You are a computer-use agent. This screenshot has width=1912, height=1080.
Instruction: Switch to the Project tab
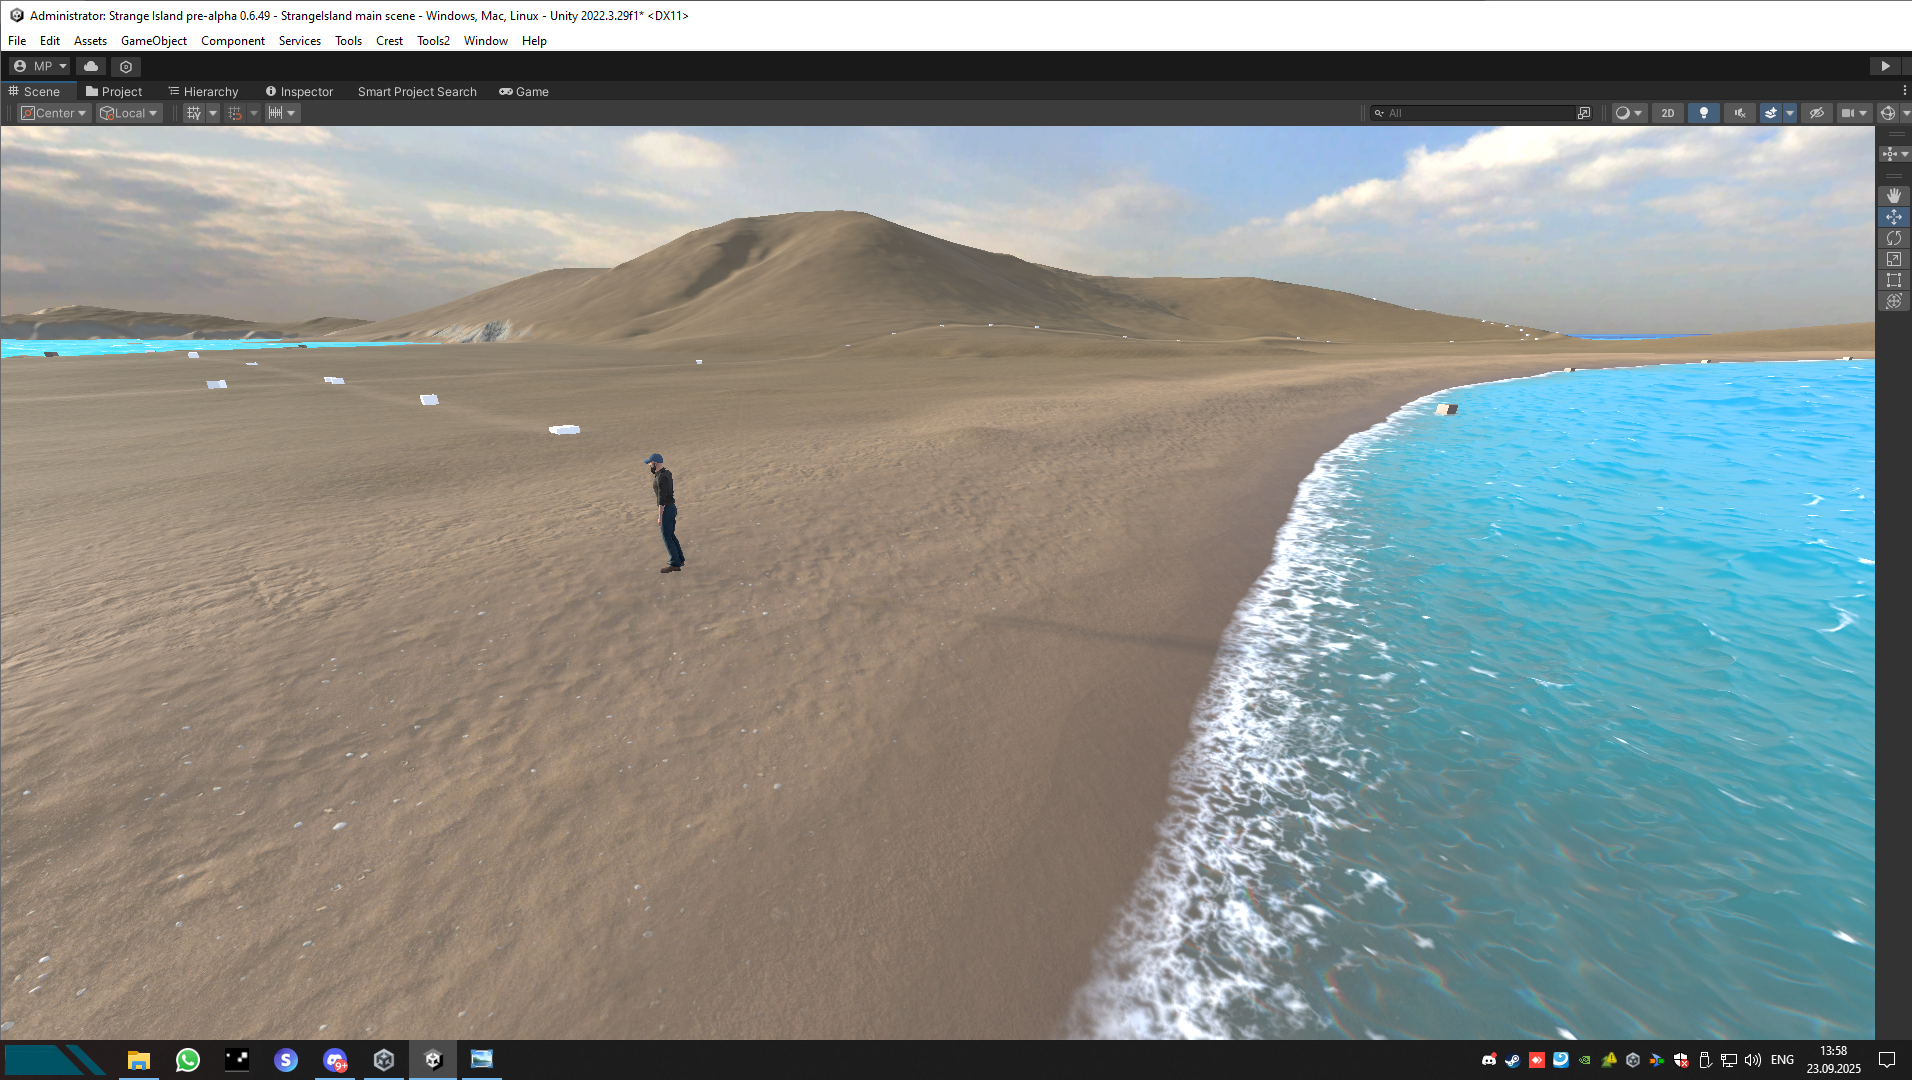click(x=114, y=91)
